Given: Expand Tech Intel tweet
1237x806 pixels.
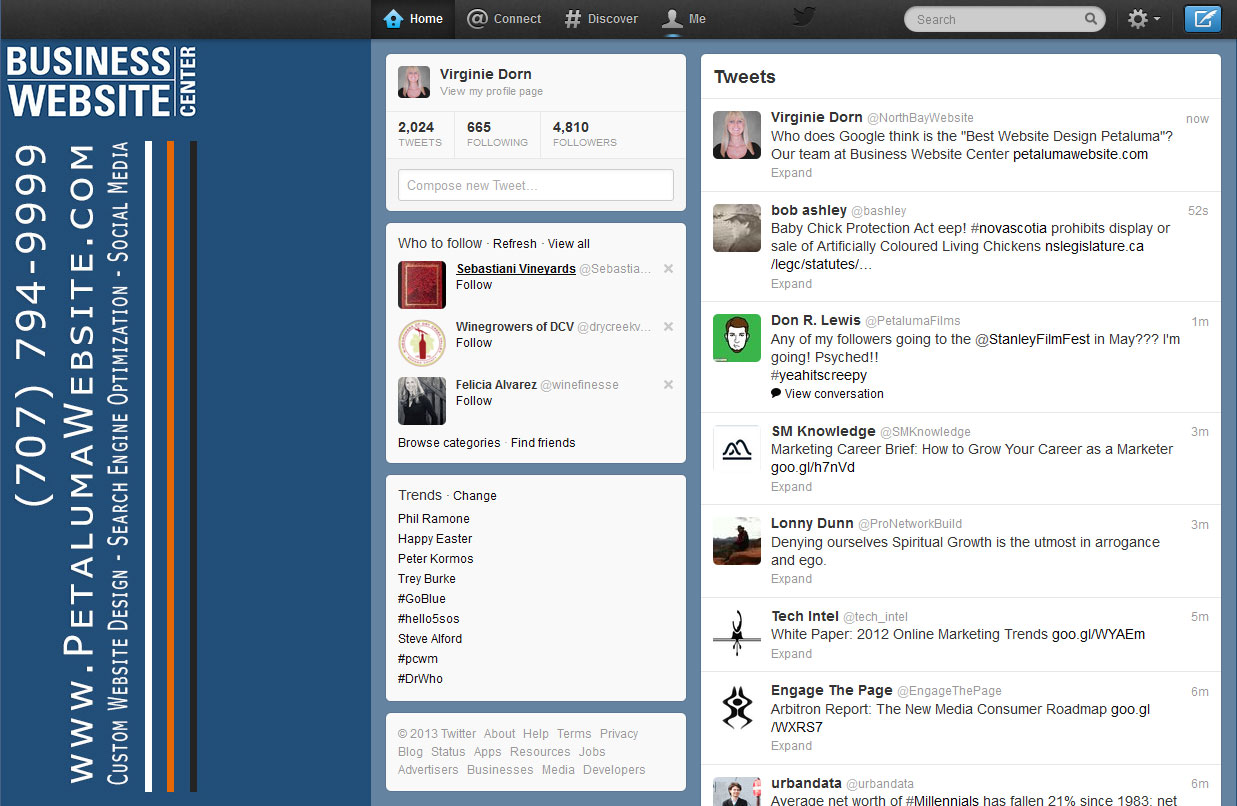Looking at the screenshot, I should pos(791,654).
